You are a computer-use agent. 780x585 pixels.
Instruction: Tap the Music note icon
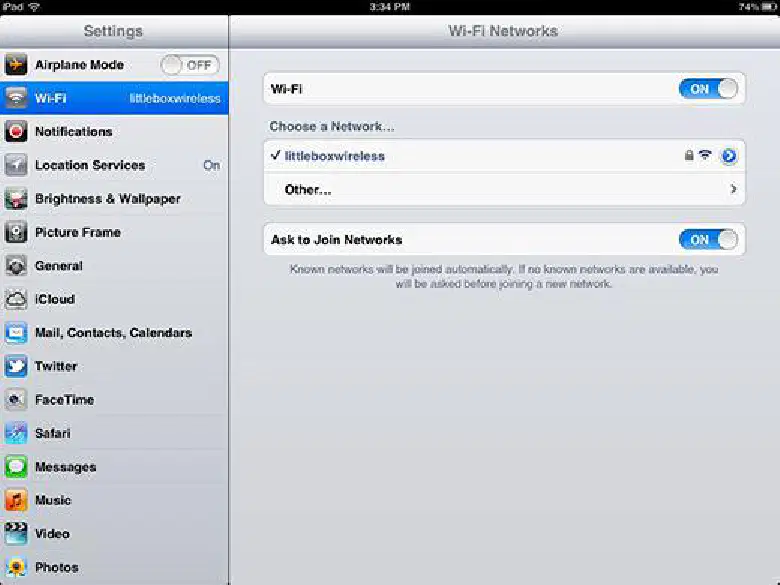click(15, 500)
